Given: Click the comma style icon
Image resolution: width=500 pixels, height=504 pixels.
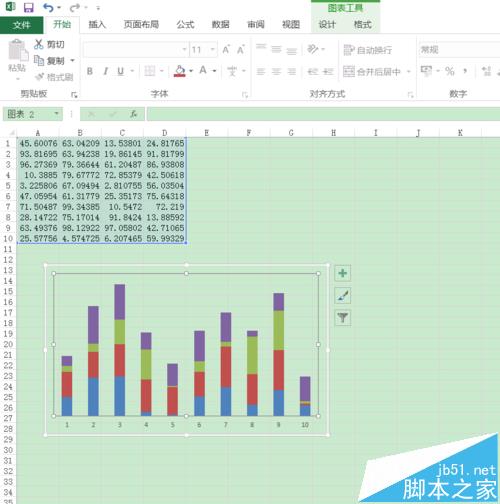Looking at the screenshot, I should tap(465, 71).
